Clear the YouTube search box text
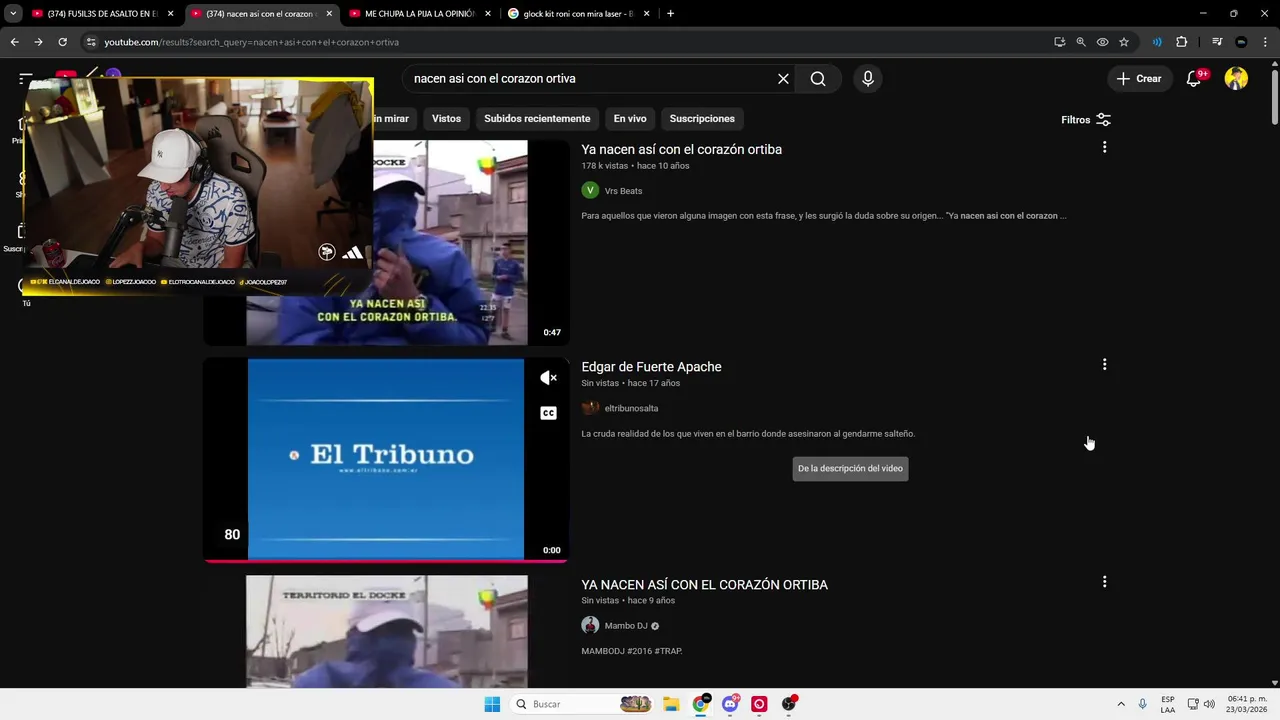Viewport: 1280px width, 720px height. point(783,79)
